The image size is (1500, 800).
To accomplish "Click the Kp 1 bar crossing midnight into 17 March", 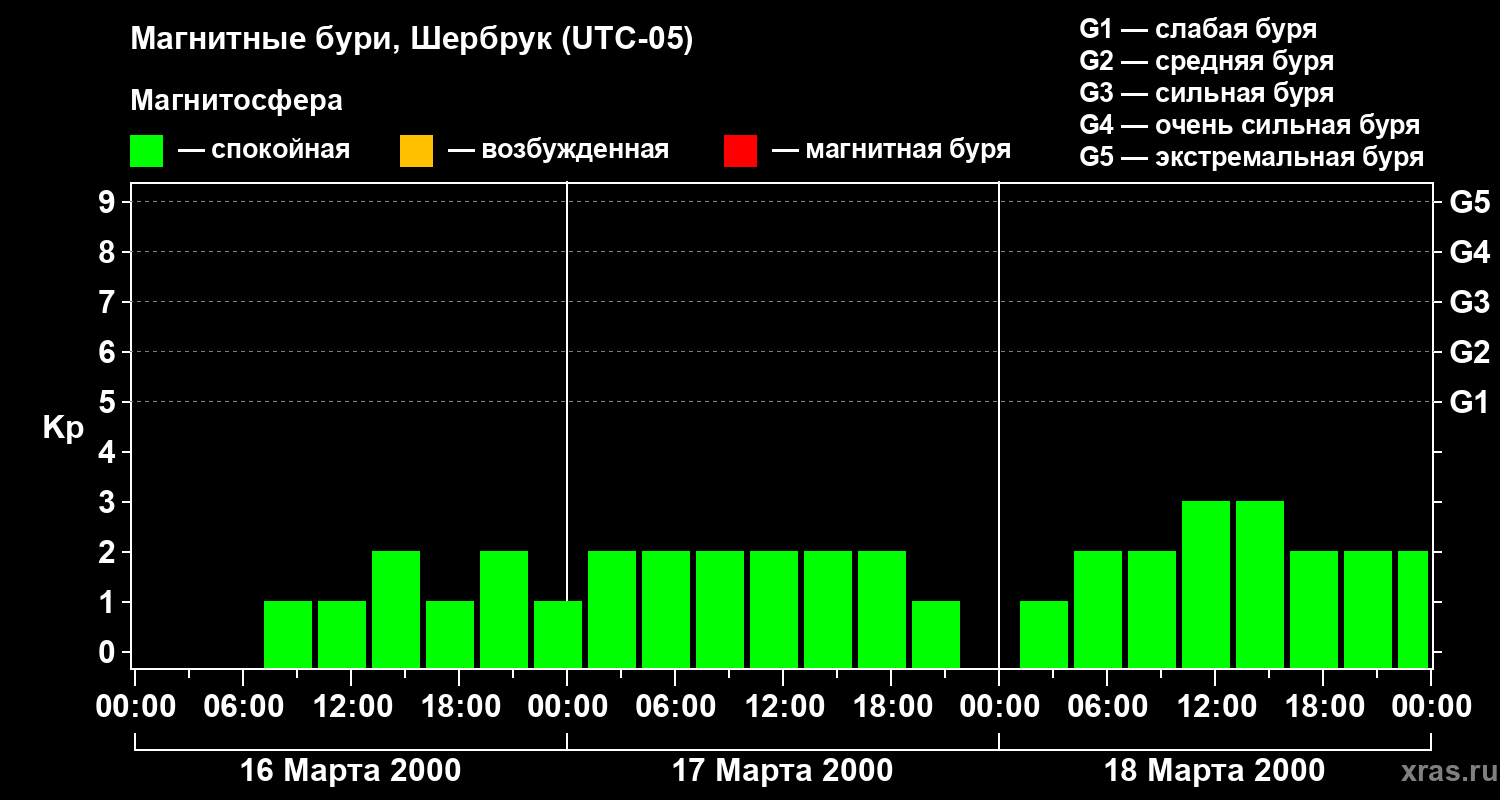I will (558, 634).
